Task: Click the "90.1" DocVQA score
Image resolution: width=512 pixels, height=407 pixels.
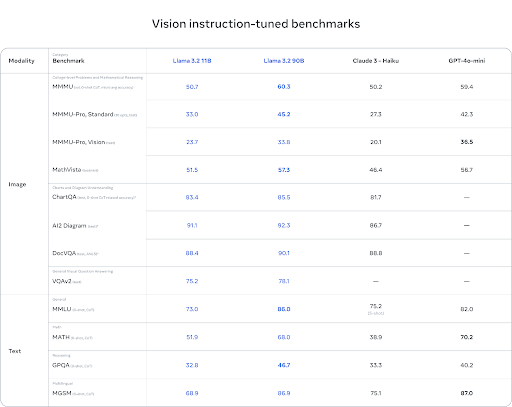Action: [x=284, y=253]
